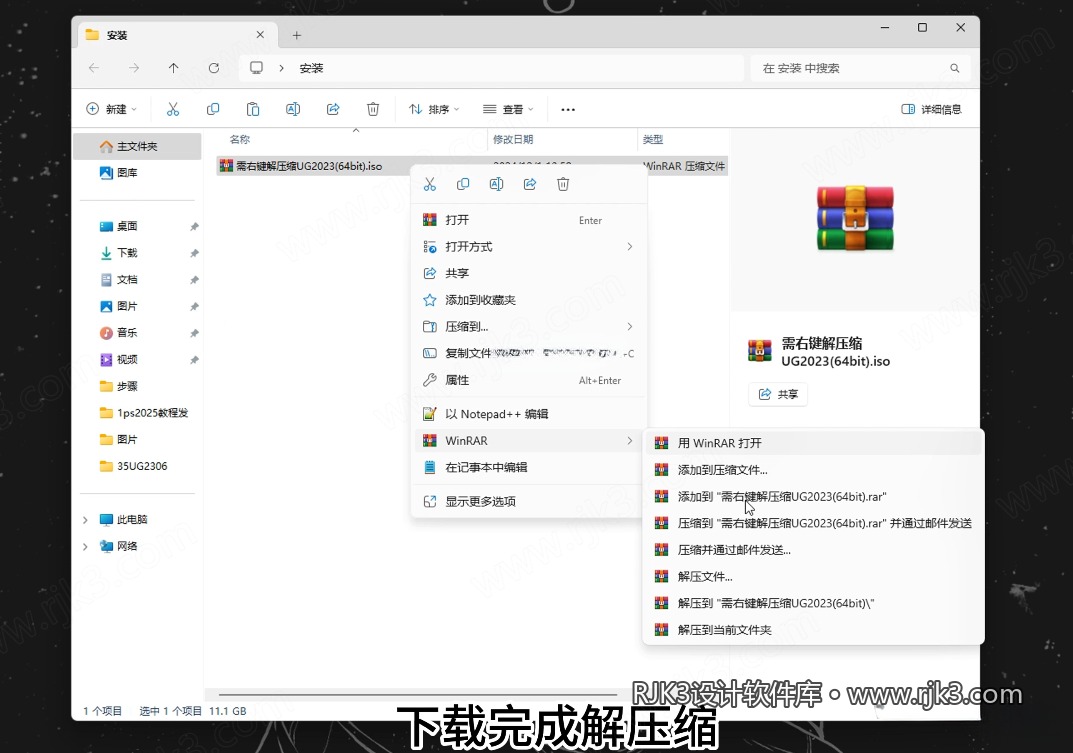
Task: Choose 共享 in the context menu
Action: pos(528,273)
